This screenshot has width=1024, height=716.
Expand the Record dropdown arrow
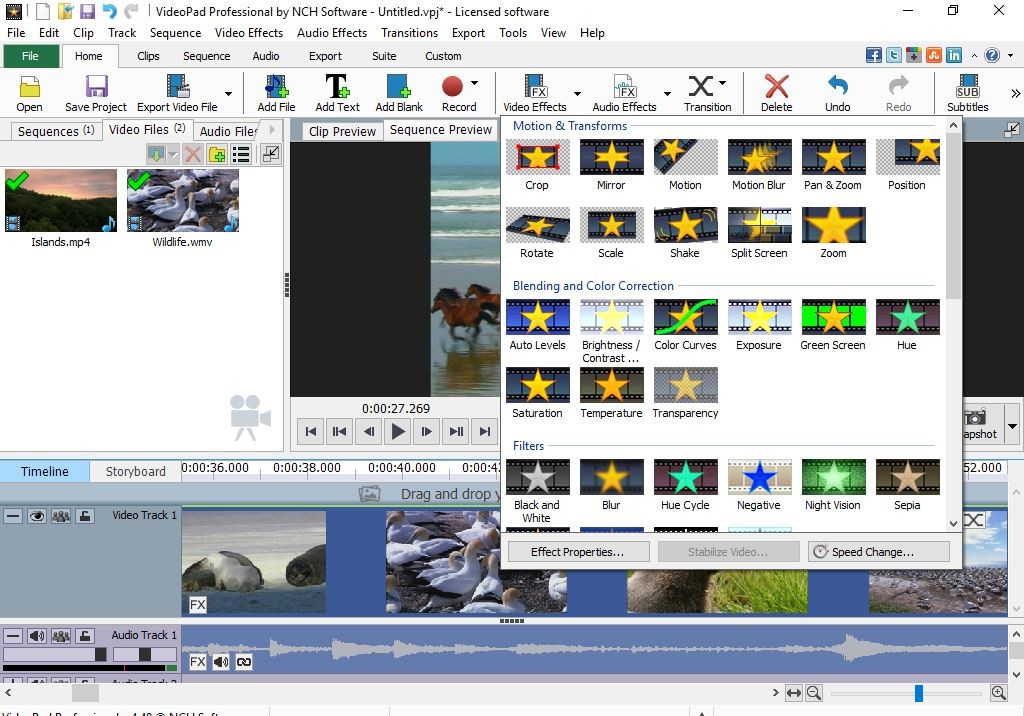coord(474,84)
